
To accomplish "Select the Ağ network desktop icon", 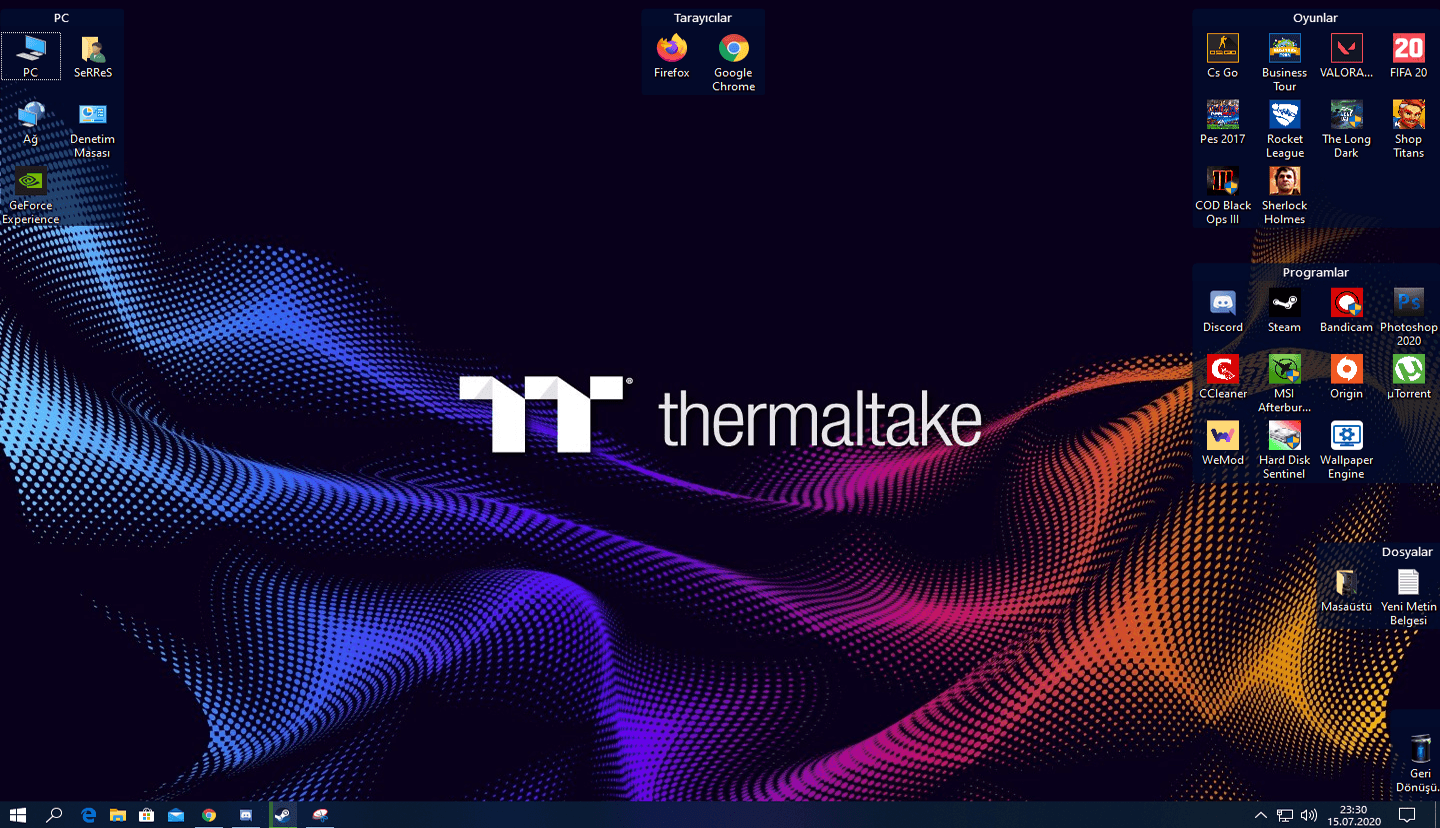I will pos(30,123).
